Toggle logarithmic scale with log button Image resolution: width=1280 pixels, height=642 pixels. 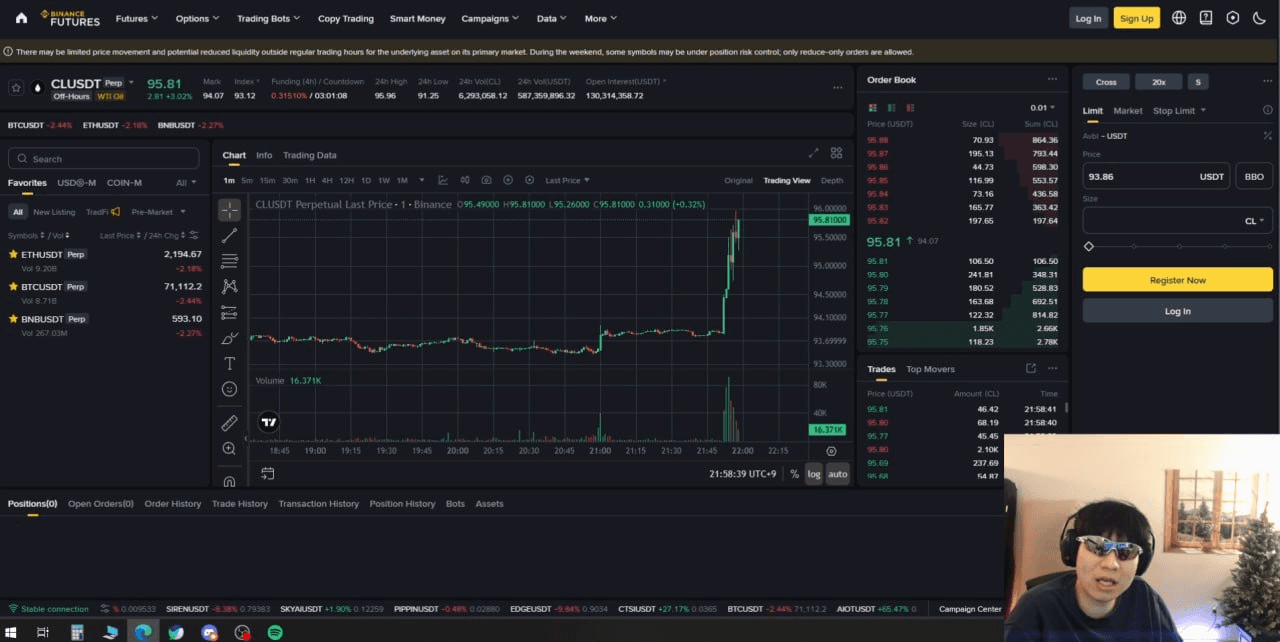814,474
